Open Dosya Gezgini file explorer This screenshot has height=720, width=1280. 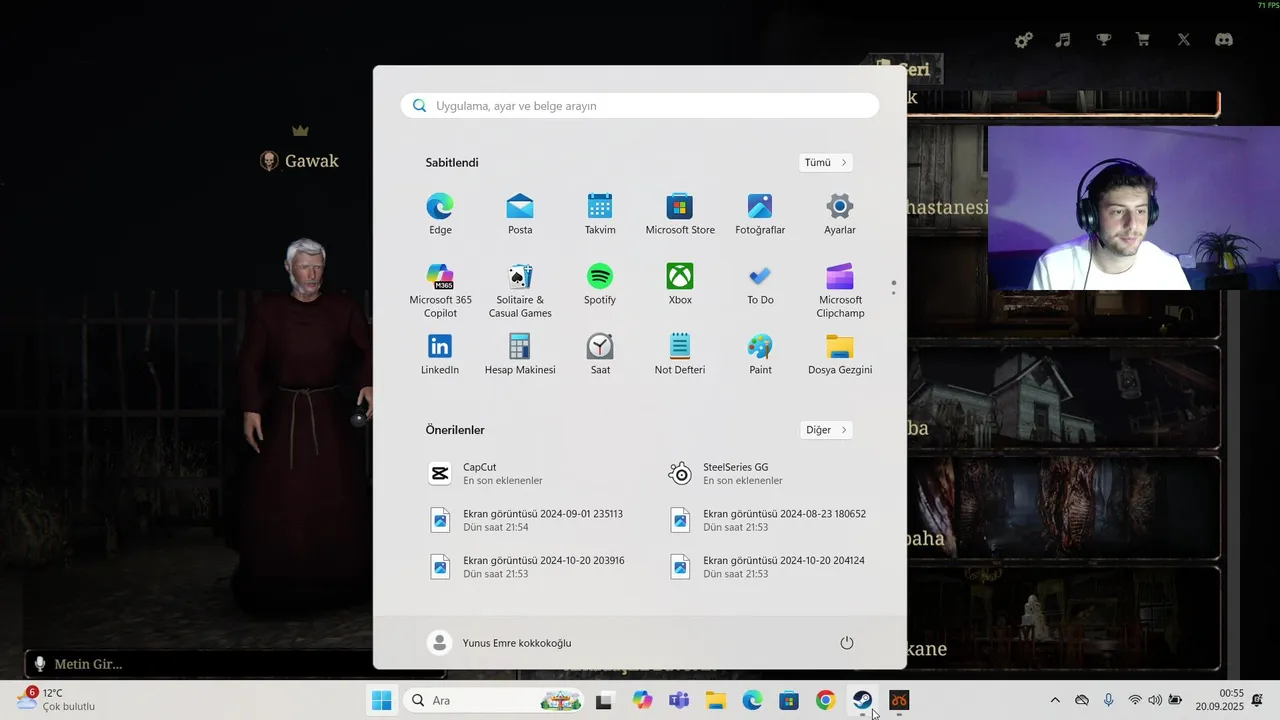point(840,354)
